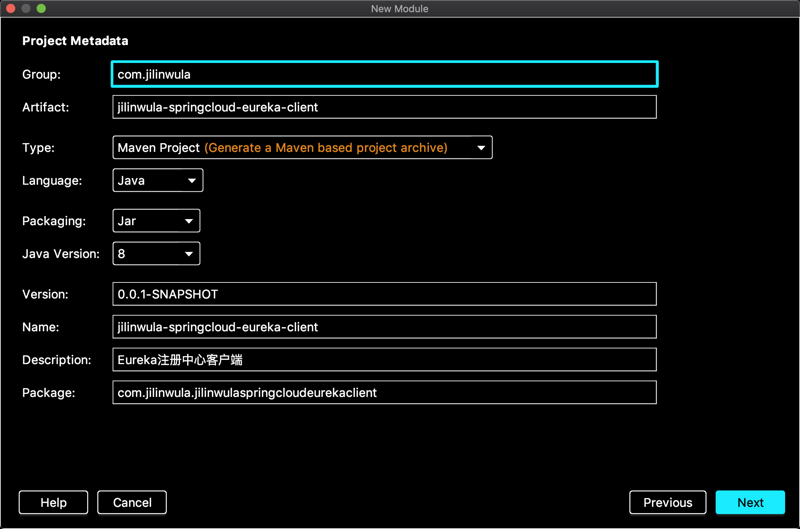Focus the Name input field

click(385, 327)
